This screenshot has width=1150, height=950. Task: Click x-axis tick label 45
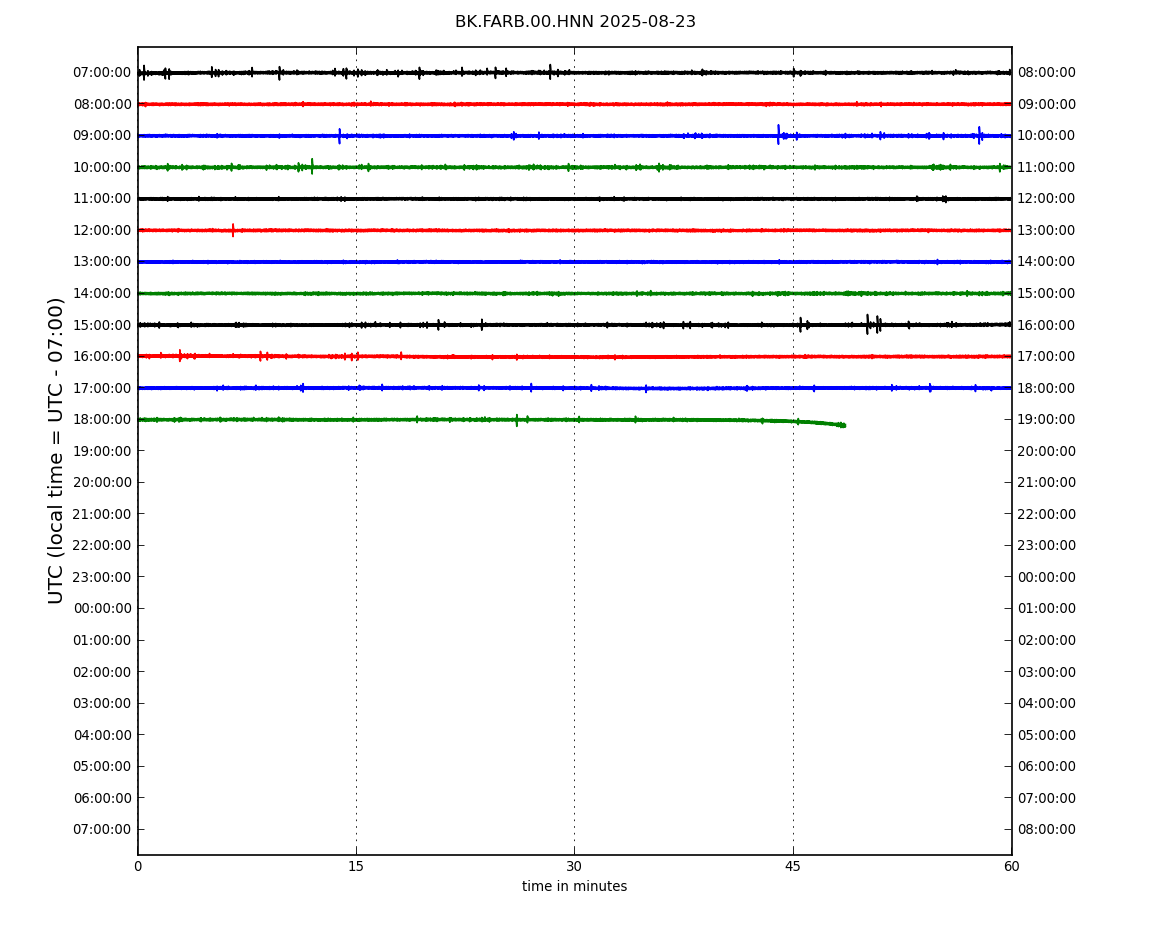point(793,866)
